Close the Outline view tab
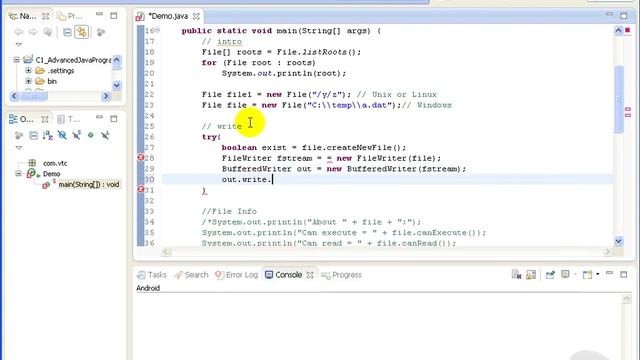 [x=45, y=119]
